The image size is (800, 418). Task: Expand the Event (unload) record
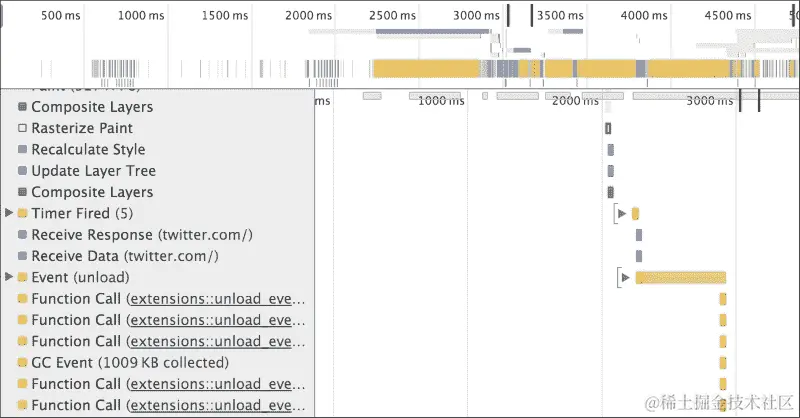9,277
